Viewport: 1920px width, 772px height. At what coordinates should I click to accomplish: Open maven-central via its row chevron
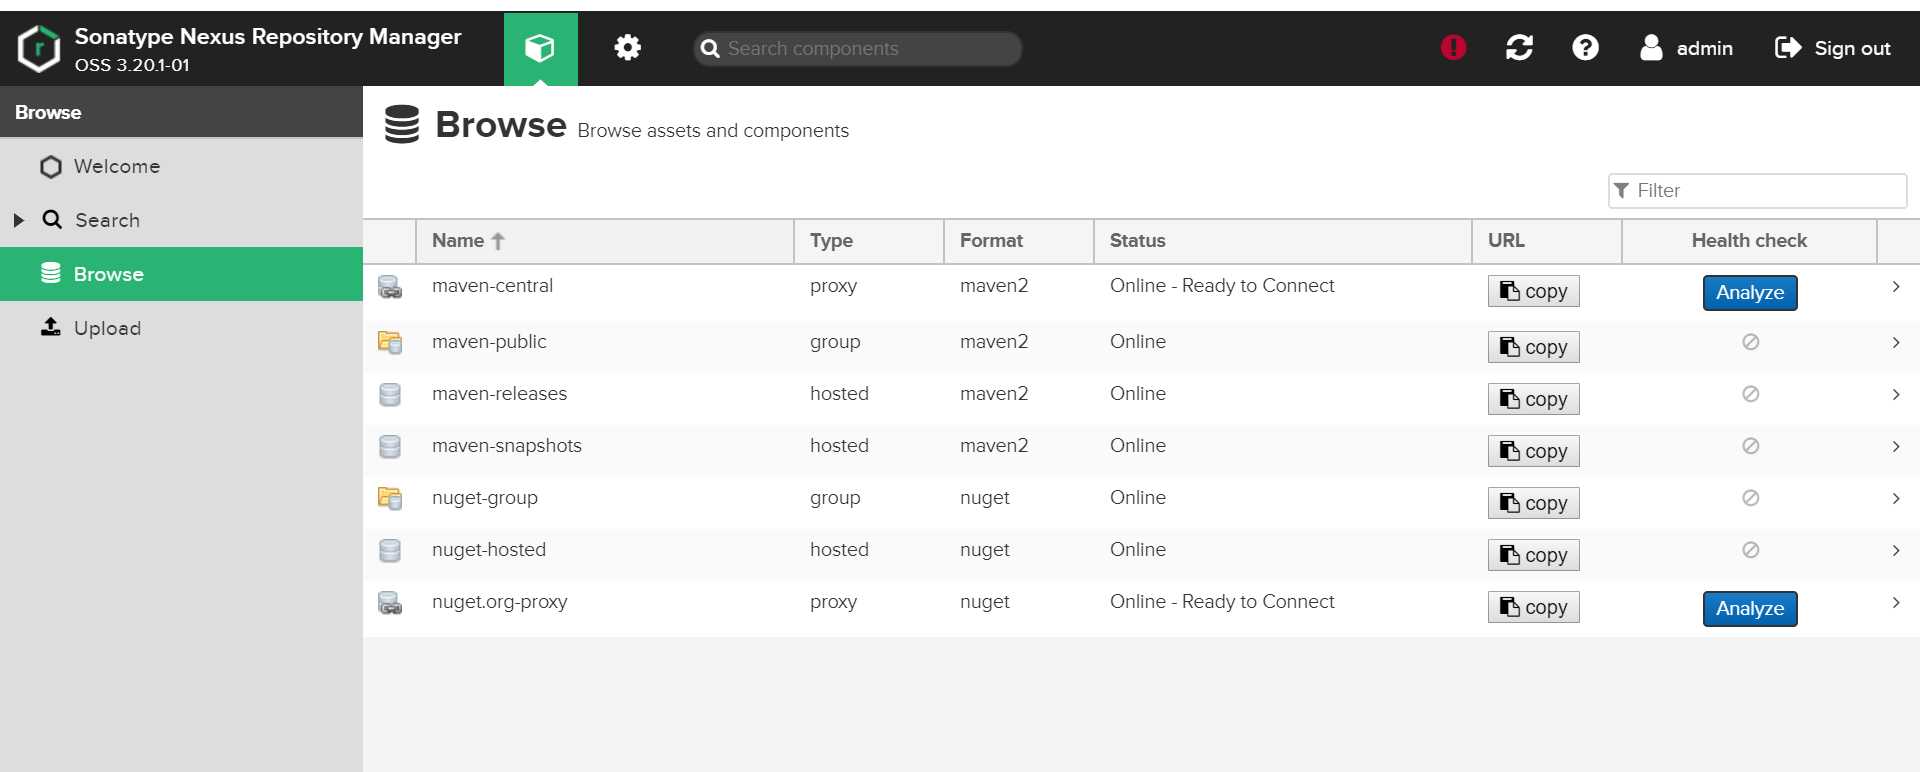[x=1896, y=287]
